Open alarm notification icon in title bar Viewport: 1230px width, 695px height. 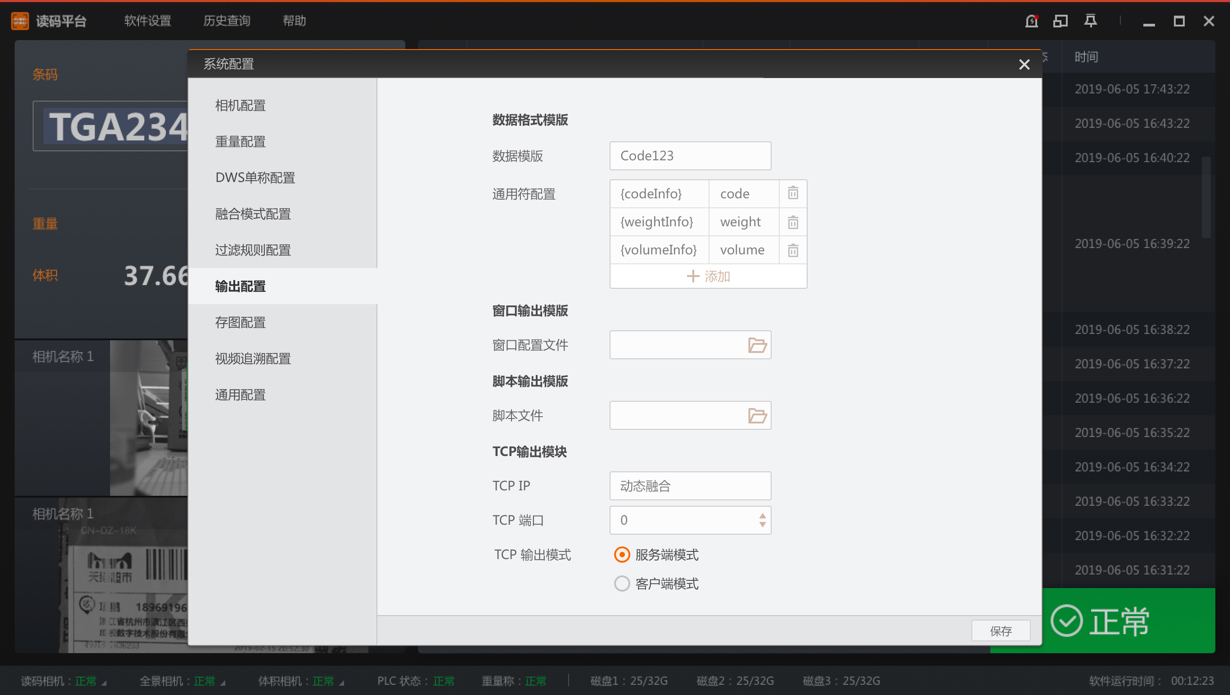click(1031, 21)
